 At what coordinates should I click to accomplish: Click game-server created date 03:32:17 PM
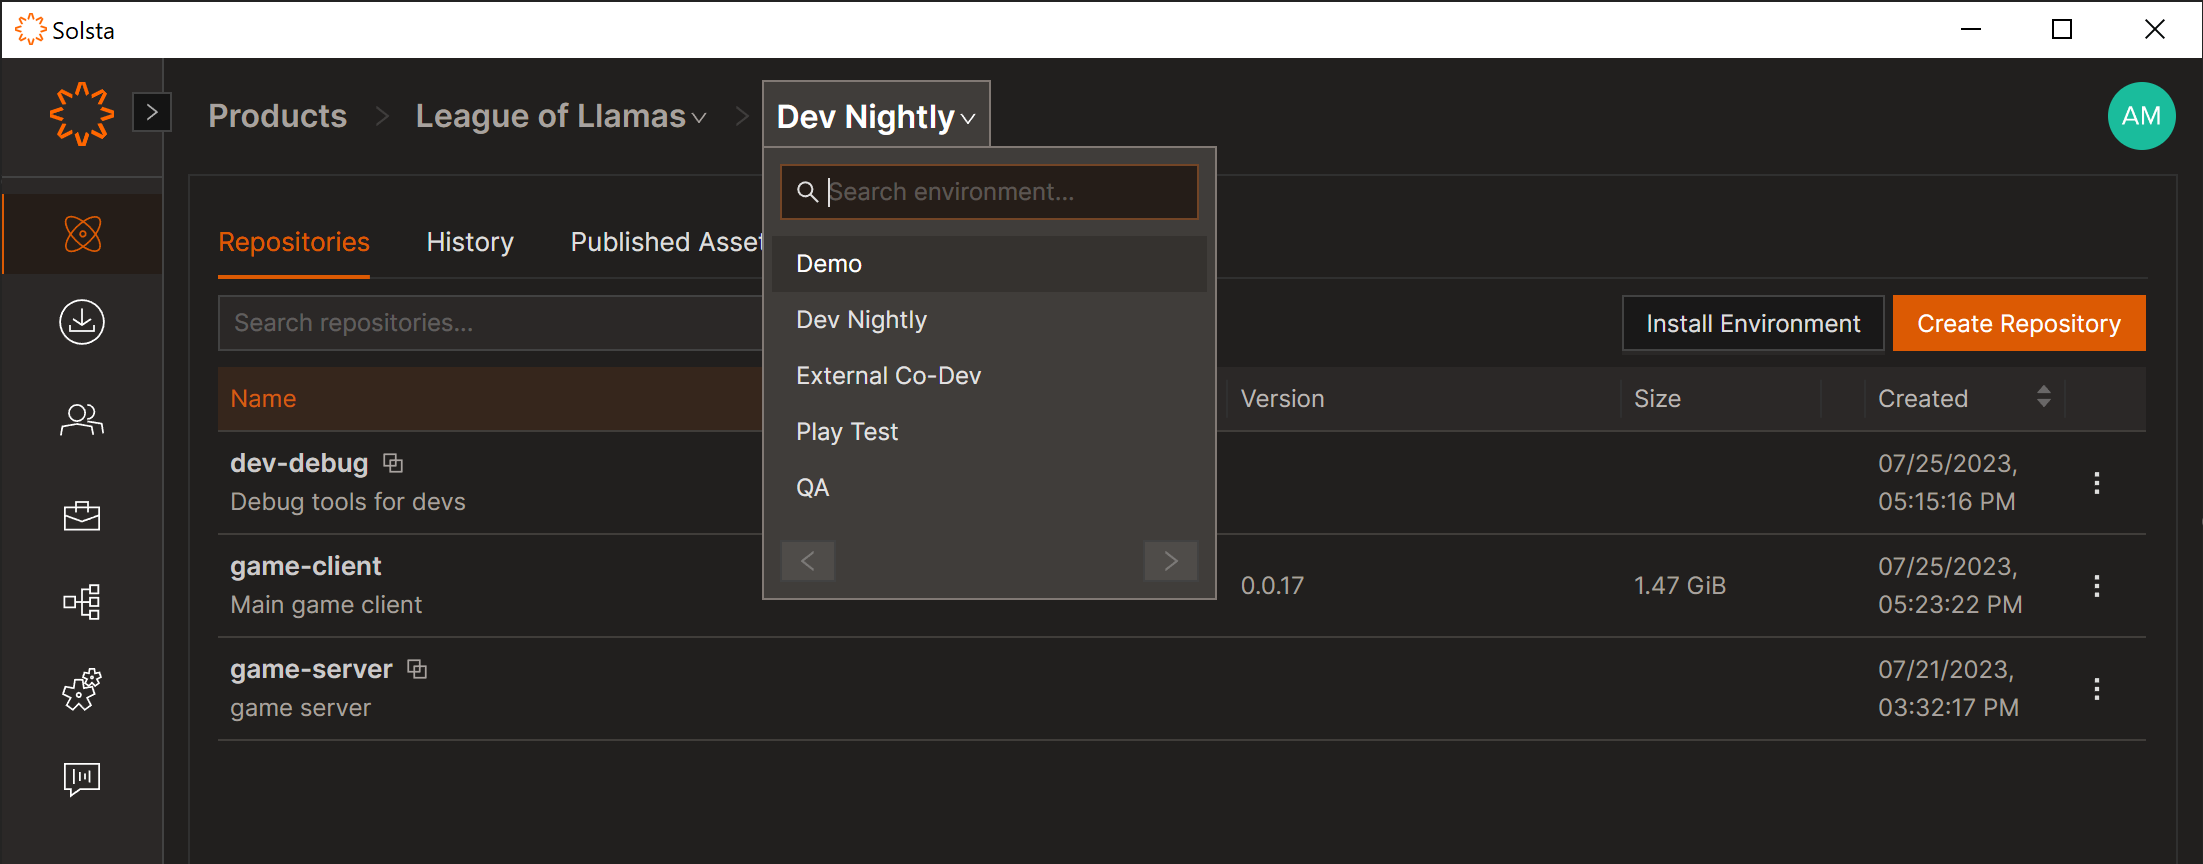click(x=1948, y=689)
